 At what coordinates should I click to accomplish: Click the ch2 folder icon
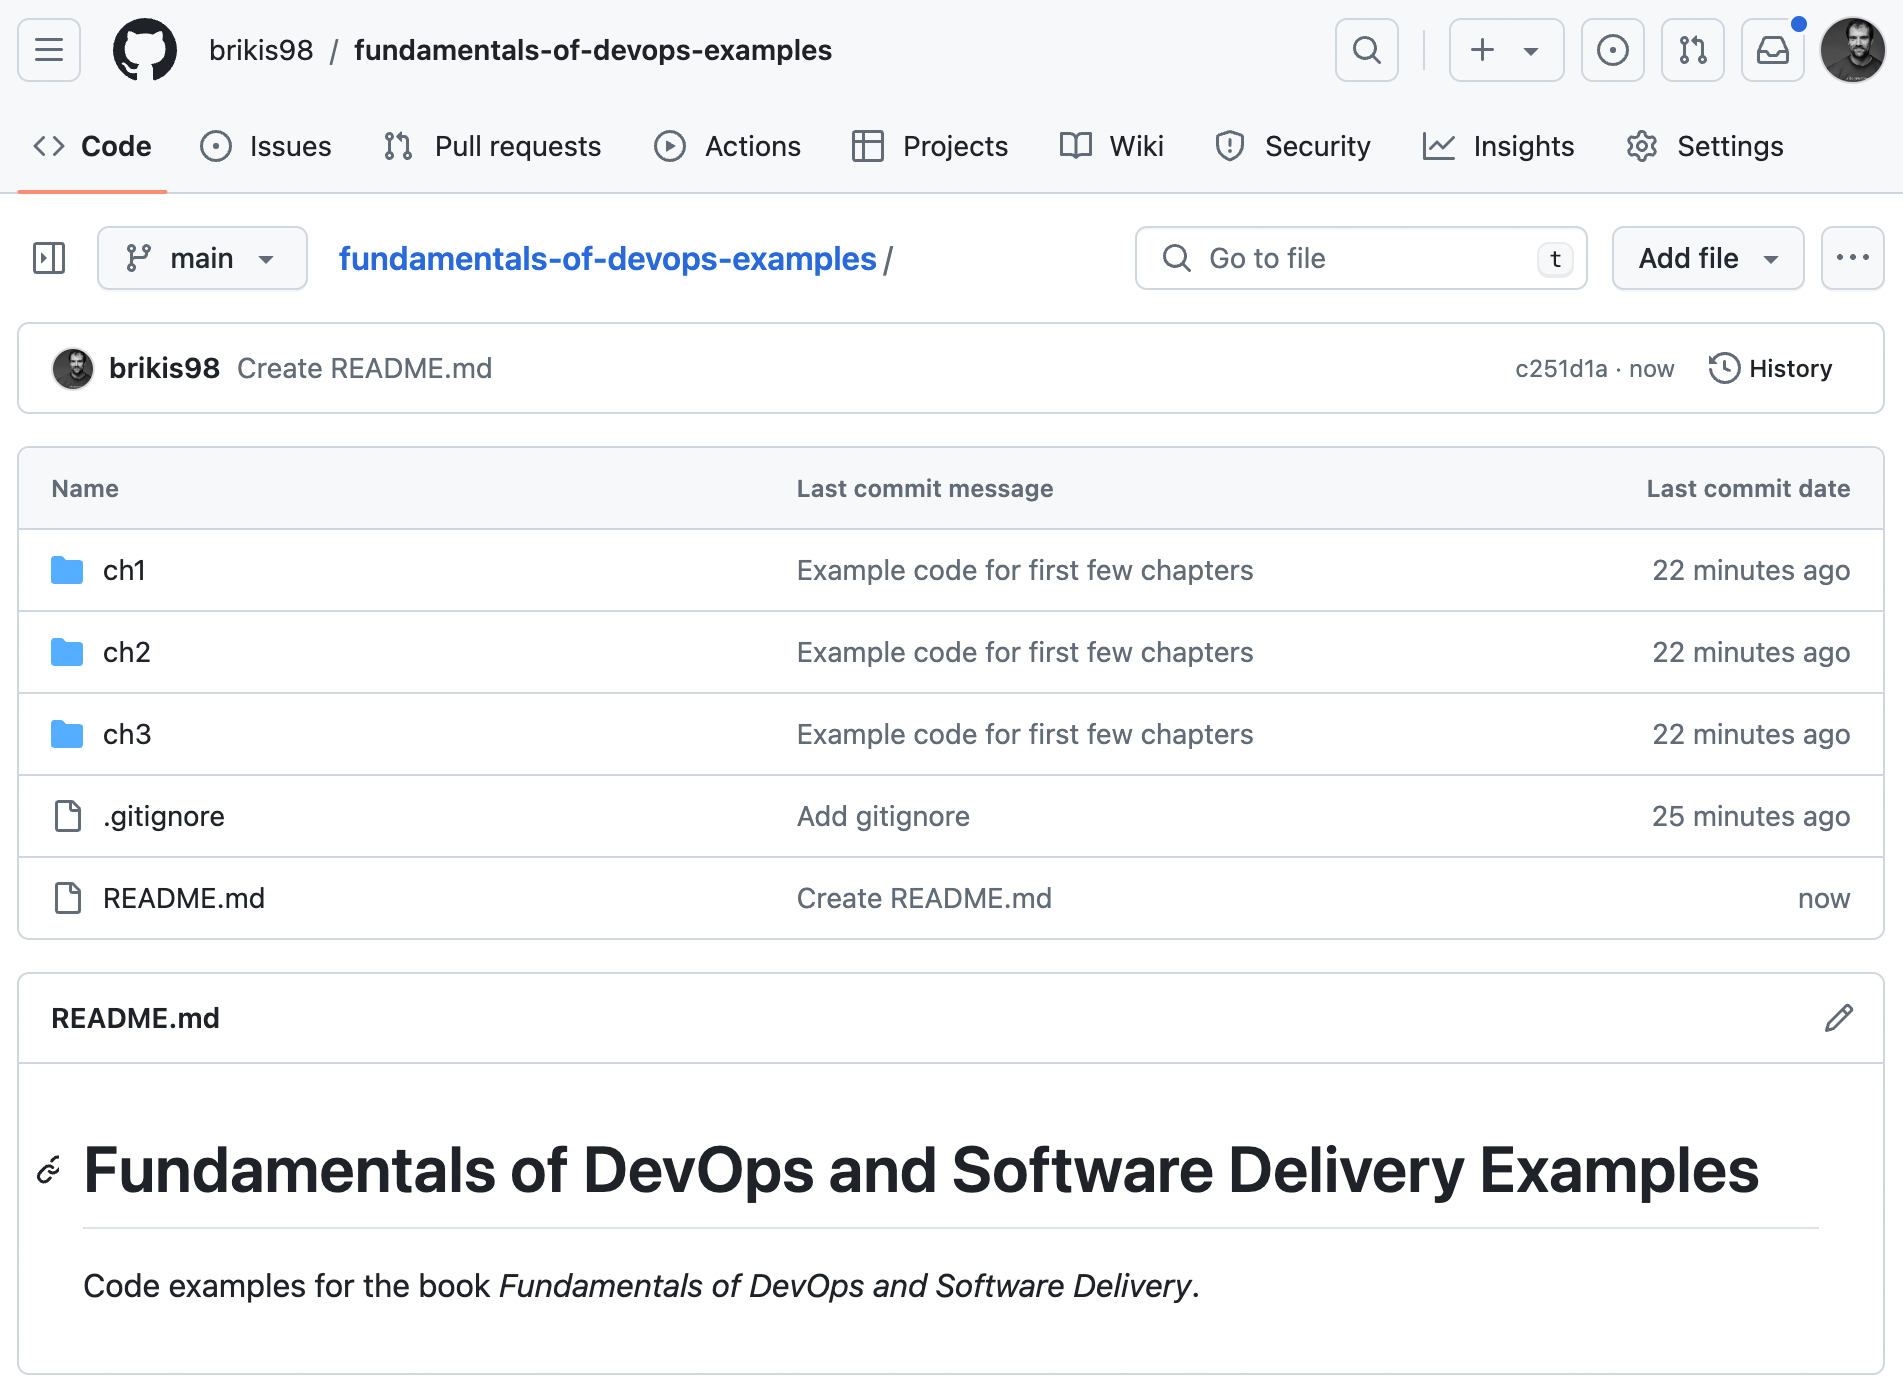(x=67, y=652)
